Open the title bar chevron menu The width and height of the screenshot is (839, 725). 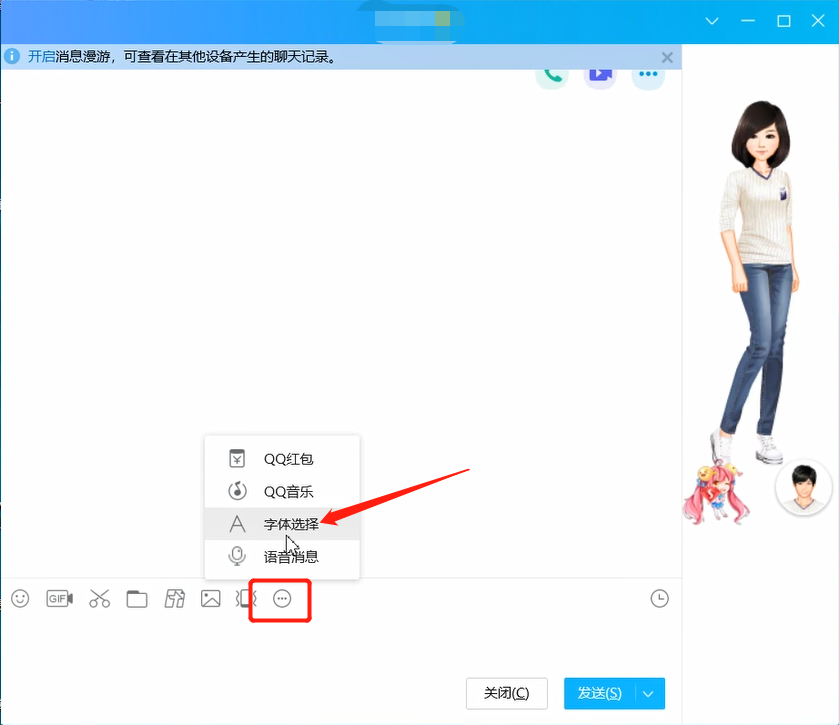[712, 20]
